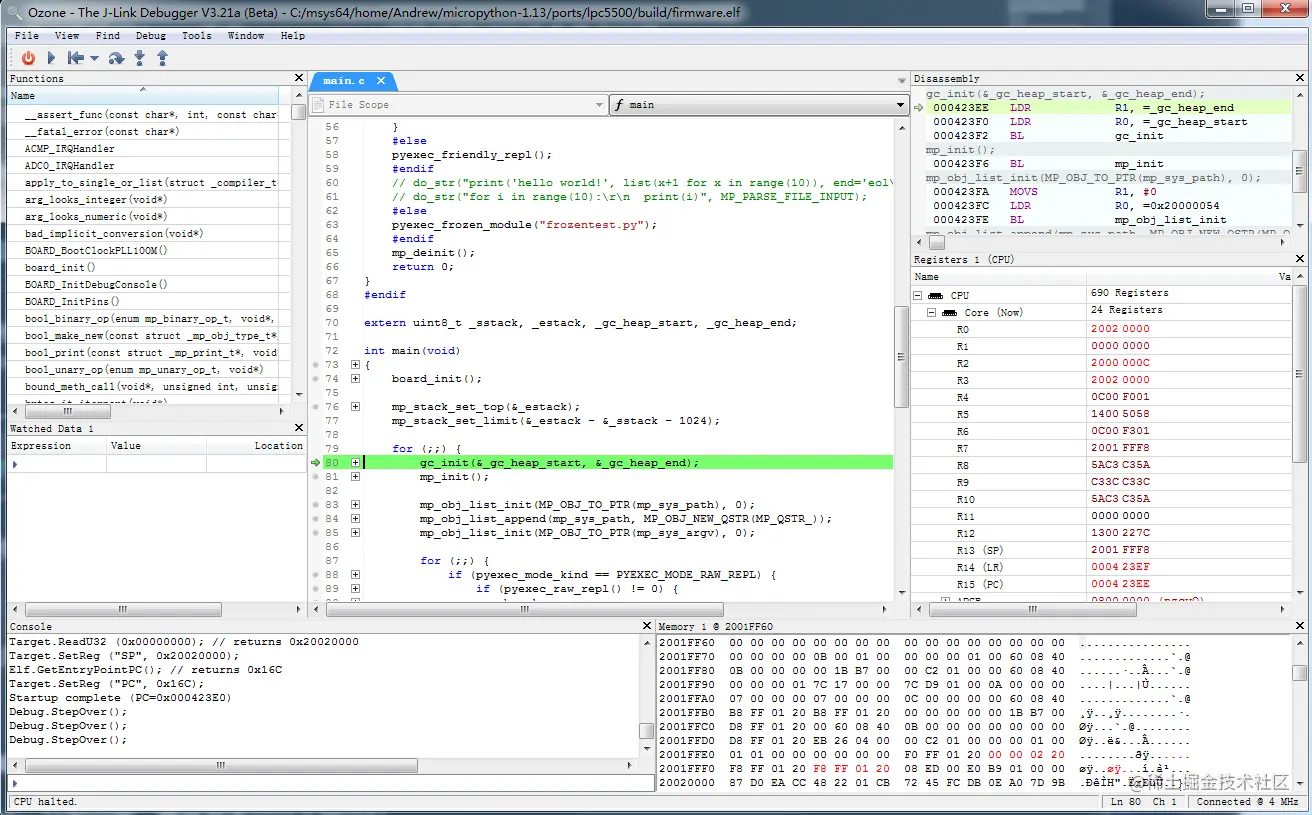This screenshot has width=1312, height=815.
Task: Expand line 76 inline assembly plus box
Action: click(355, 407)
